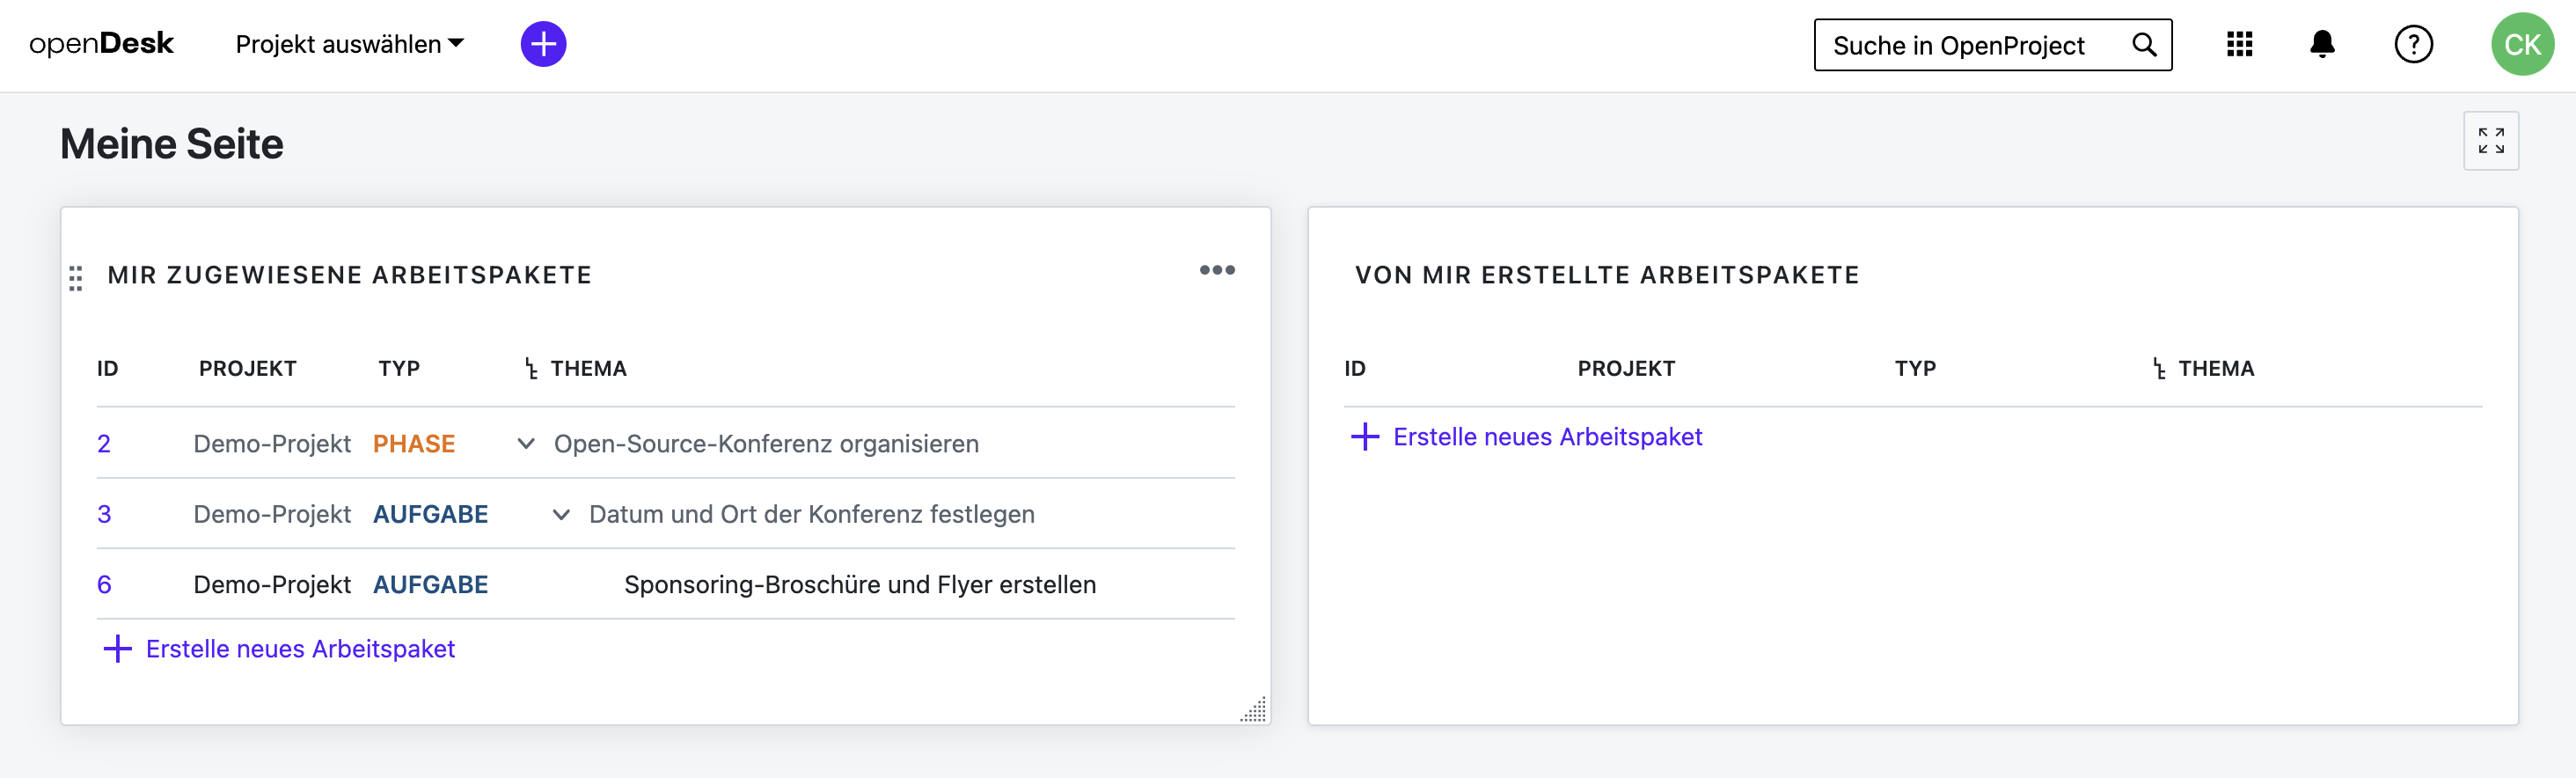2576x778 pixels.
Task: Grab the drag handle of assigned work packages widget
Action: tap(76, 278)
